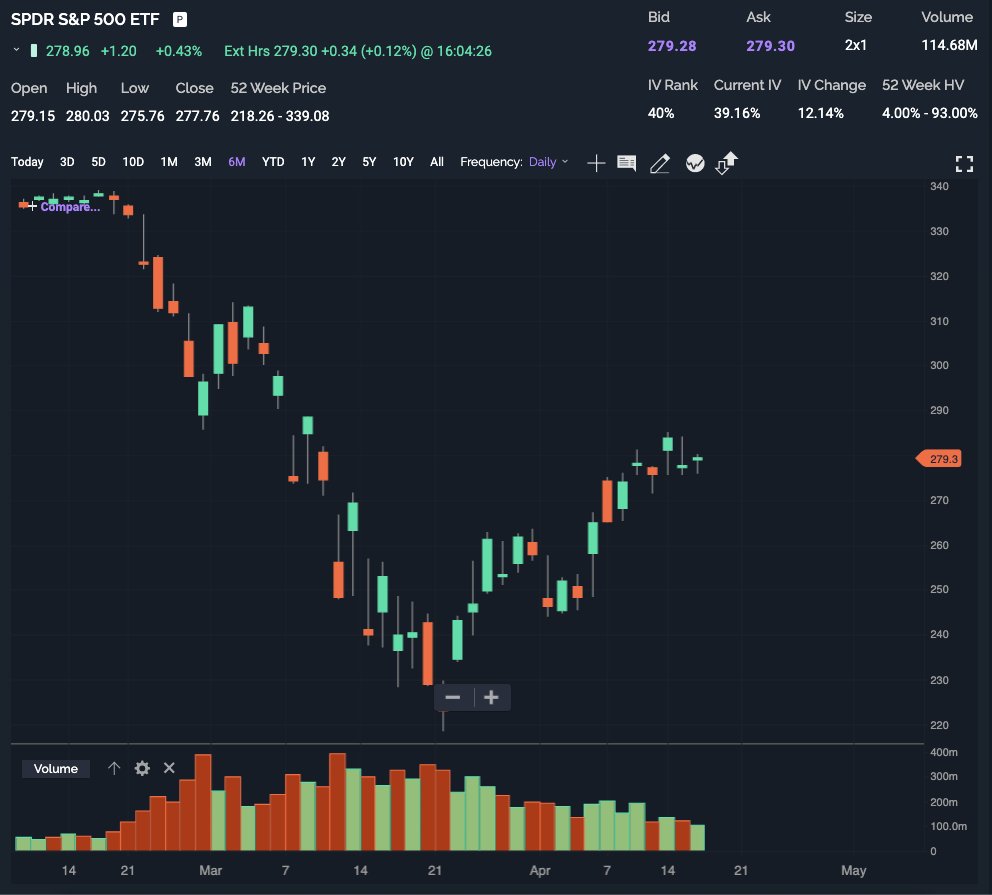Click the Close value 277.76

point(197,116)
